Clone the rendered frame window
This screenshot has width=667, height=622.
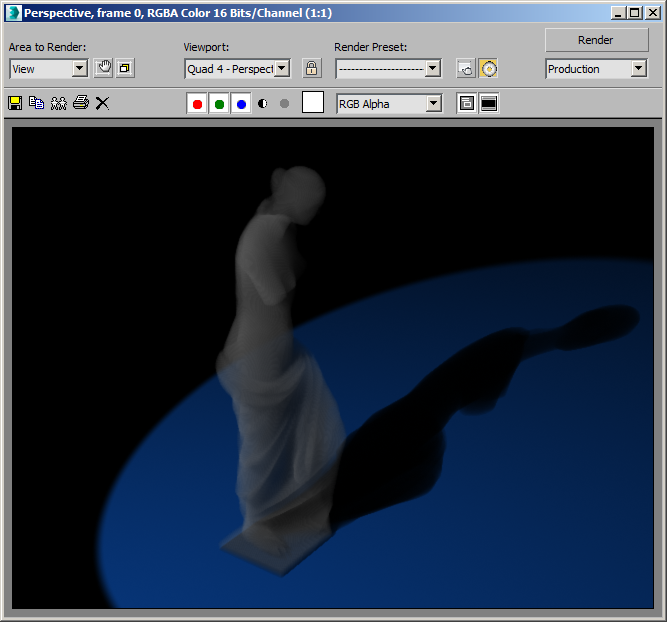click(59, 103)
